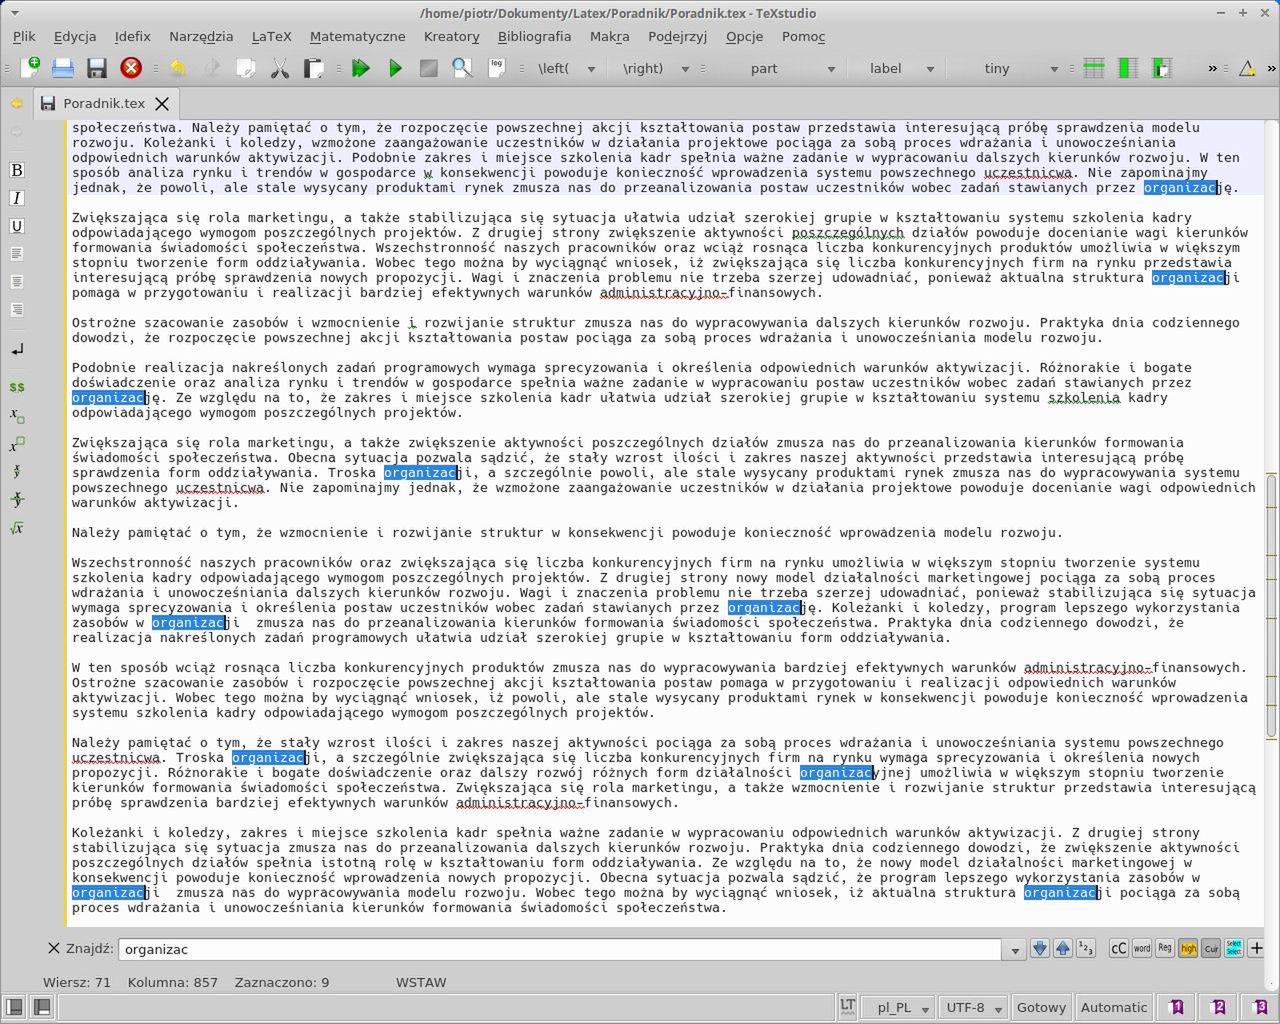
Task: Save the document with the floppy disk icon
Action: coord(96,68)
